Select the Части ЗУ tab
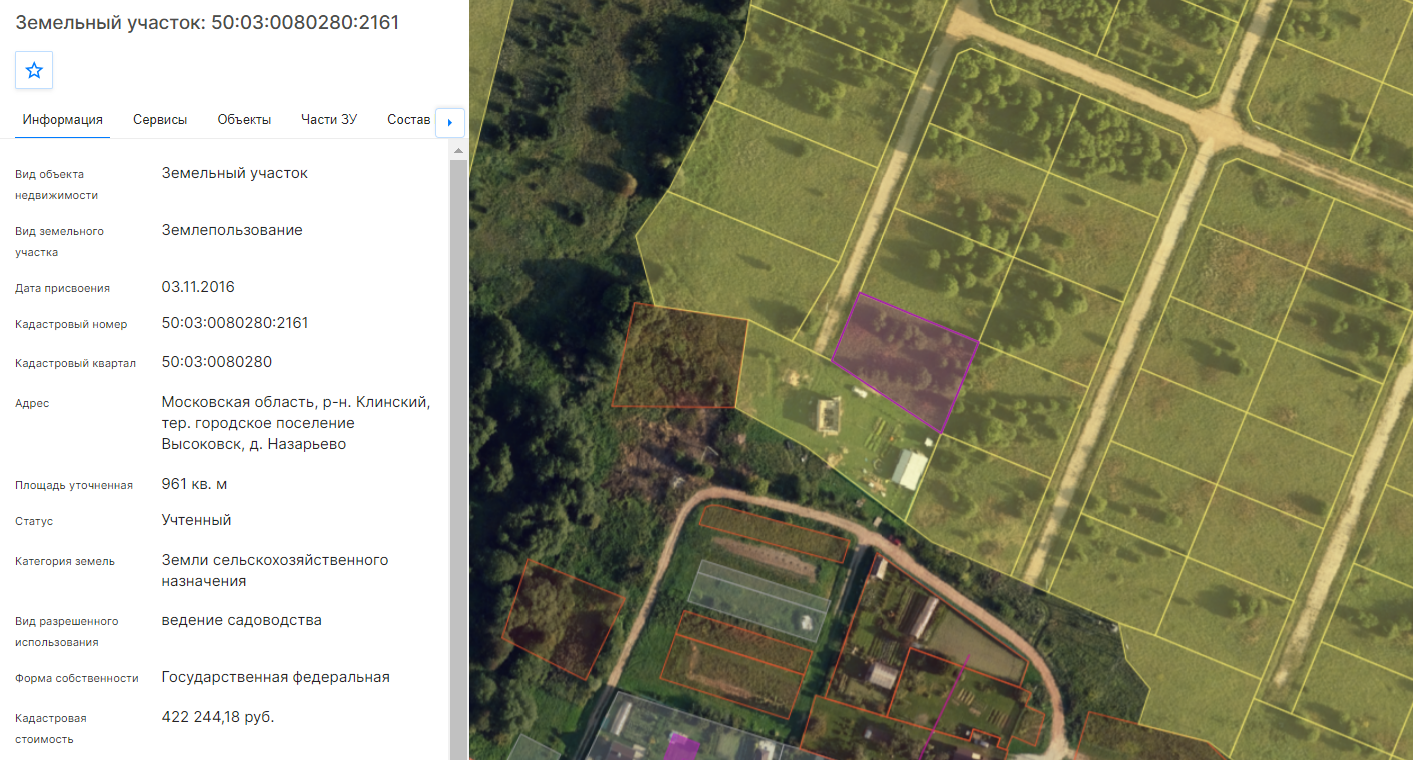Image resolution: width=1413 pixels, height=760 pixels. 329,119
